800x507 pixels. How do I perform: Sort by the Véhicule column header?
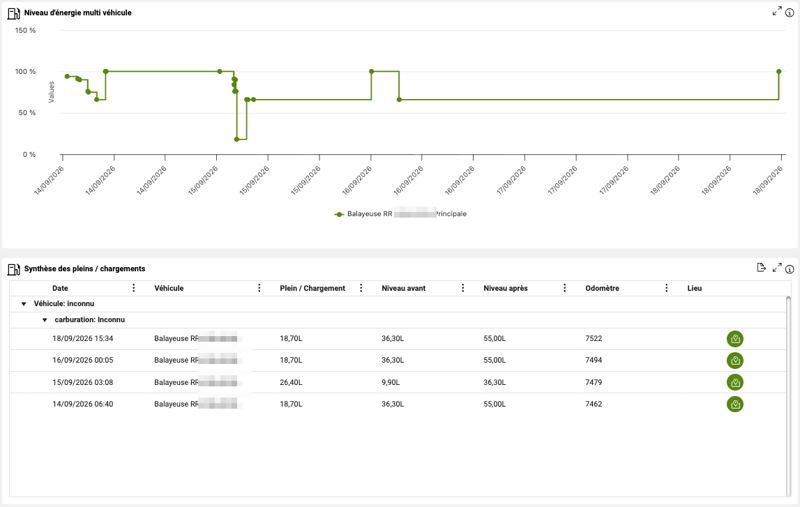tap(169, 288)
